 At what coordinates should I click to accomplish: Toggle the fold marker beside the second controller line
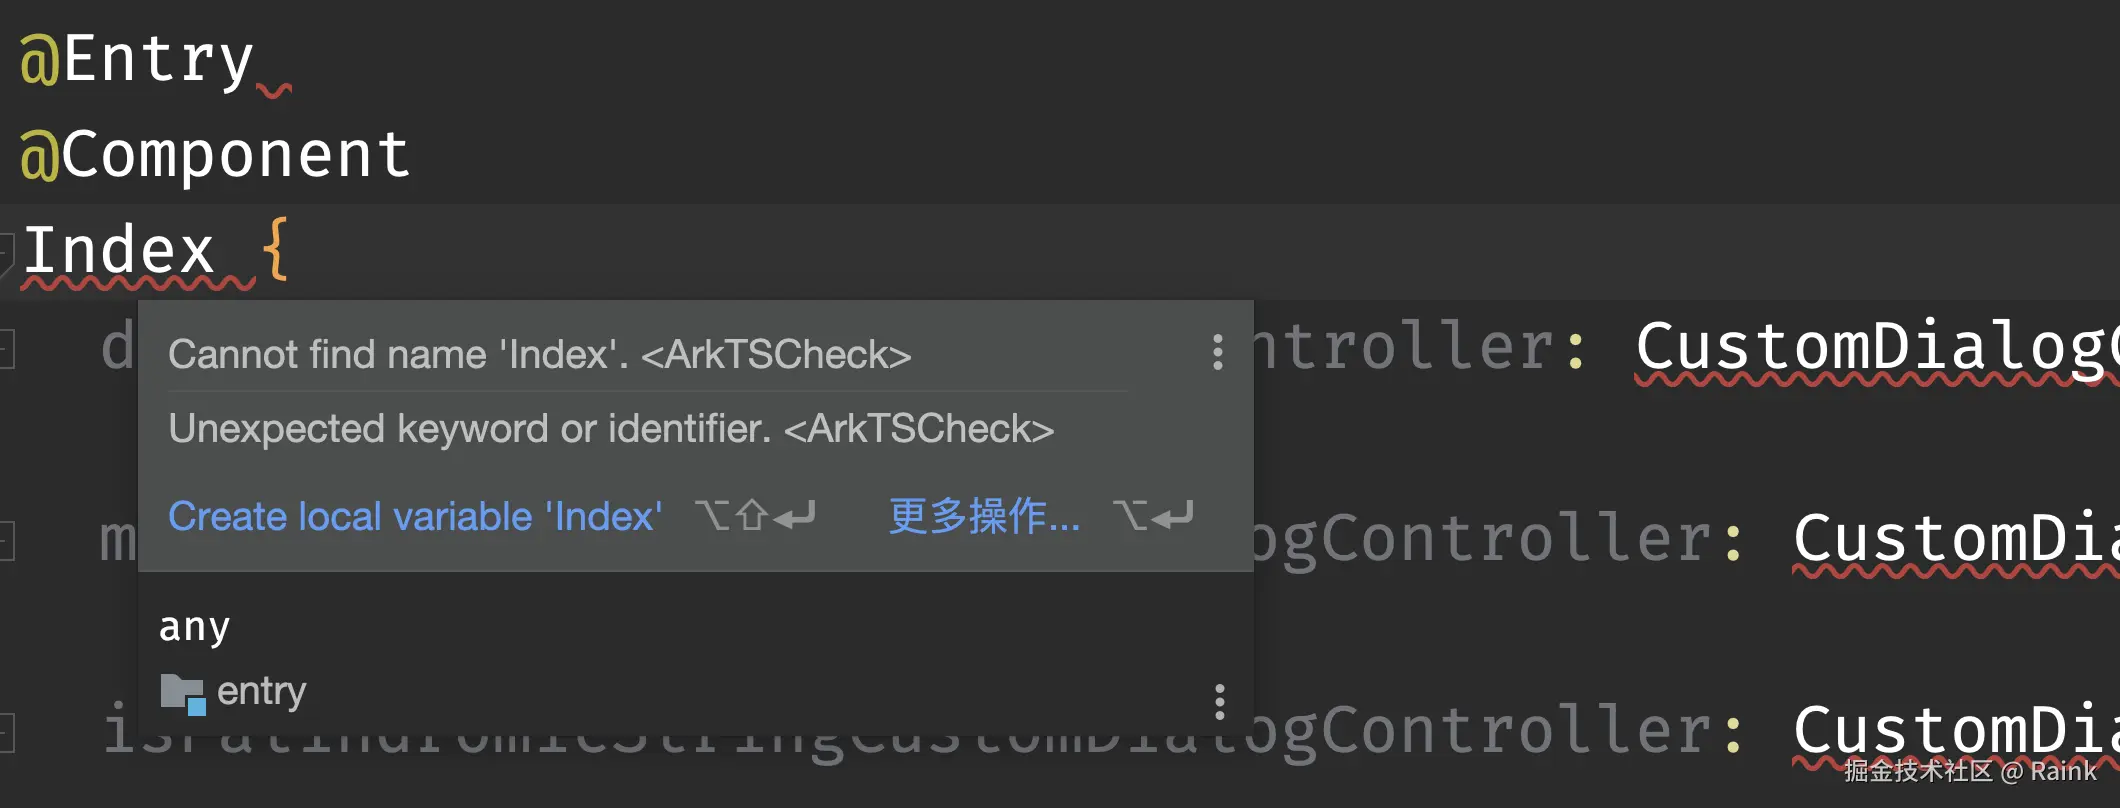pyautogui.click(x=6, y=541)
